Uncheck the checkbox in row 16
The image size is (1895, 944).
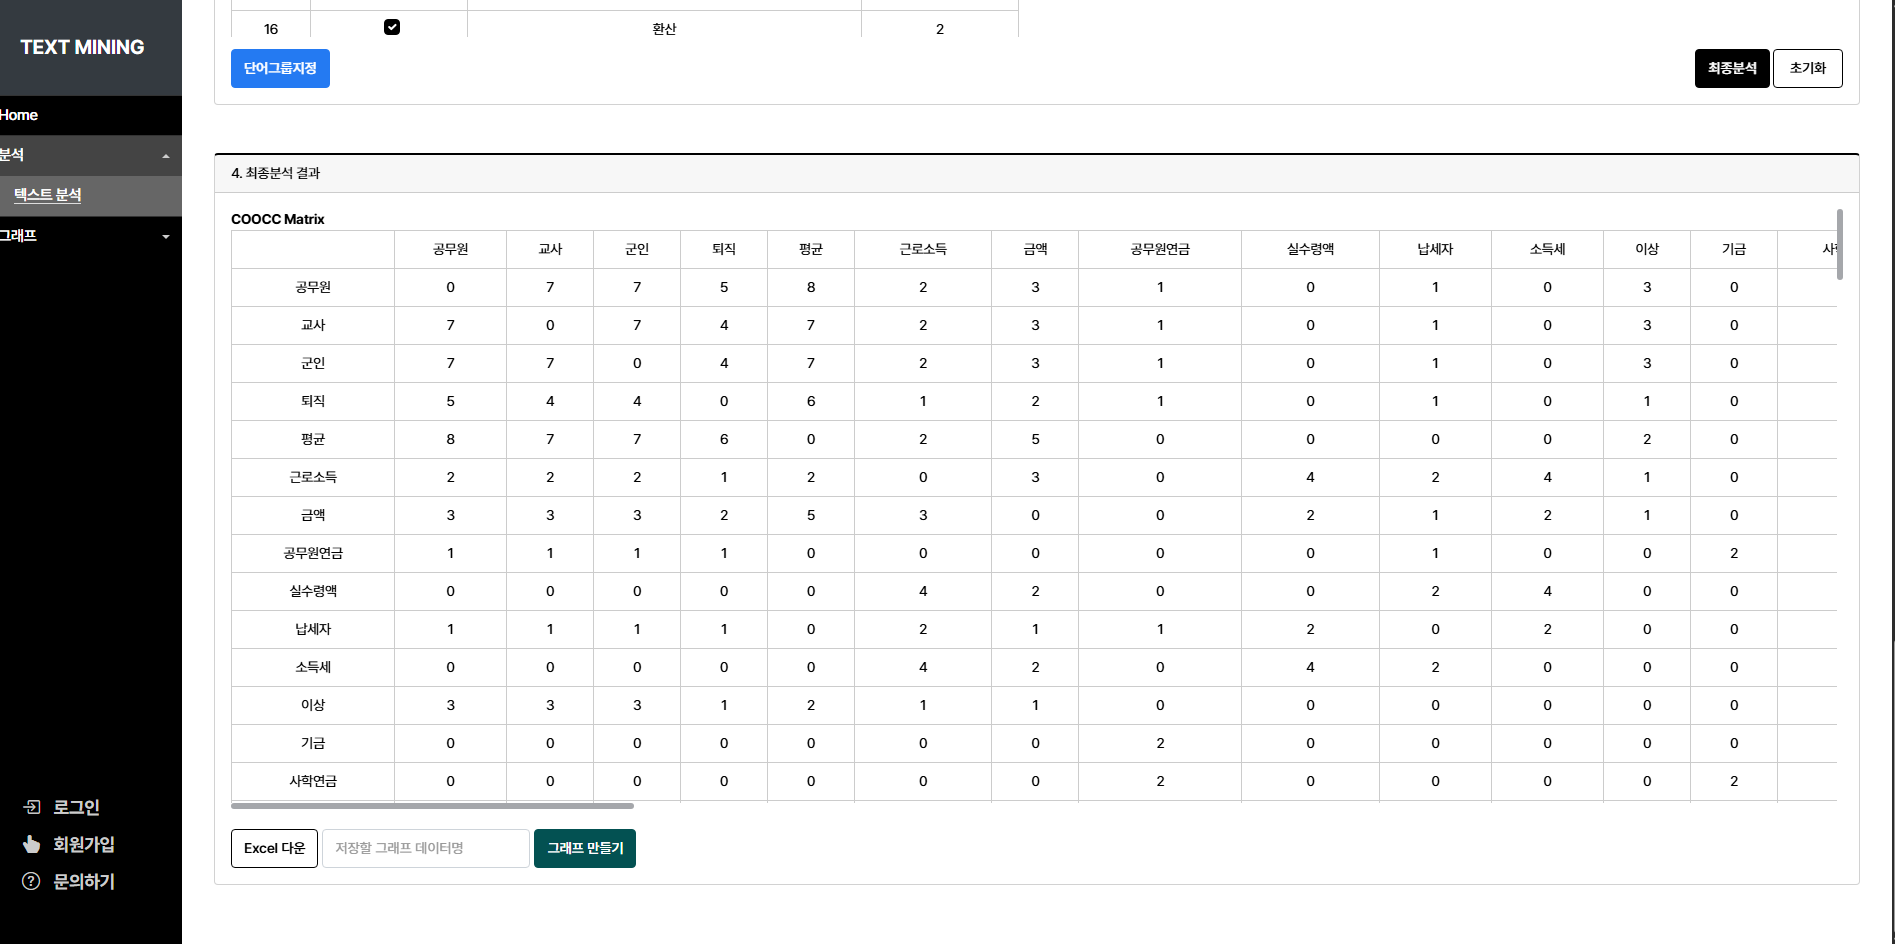point(392,27)
